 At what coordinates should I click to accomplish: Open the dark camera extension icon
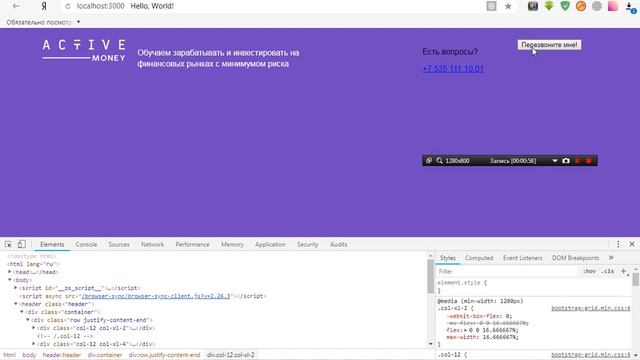(x=533, y=6)
